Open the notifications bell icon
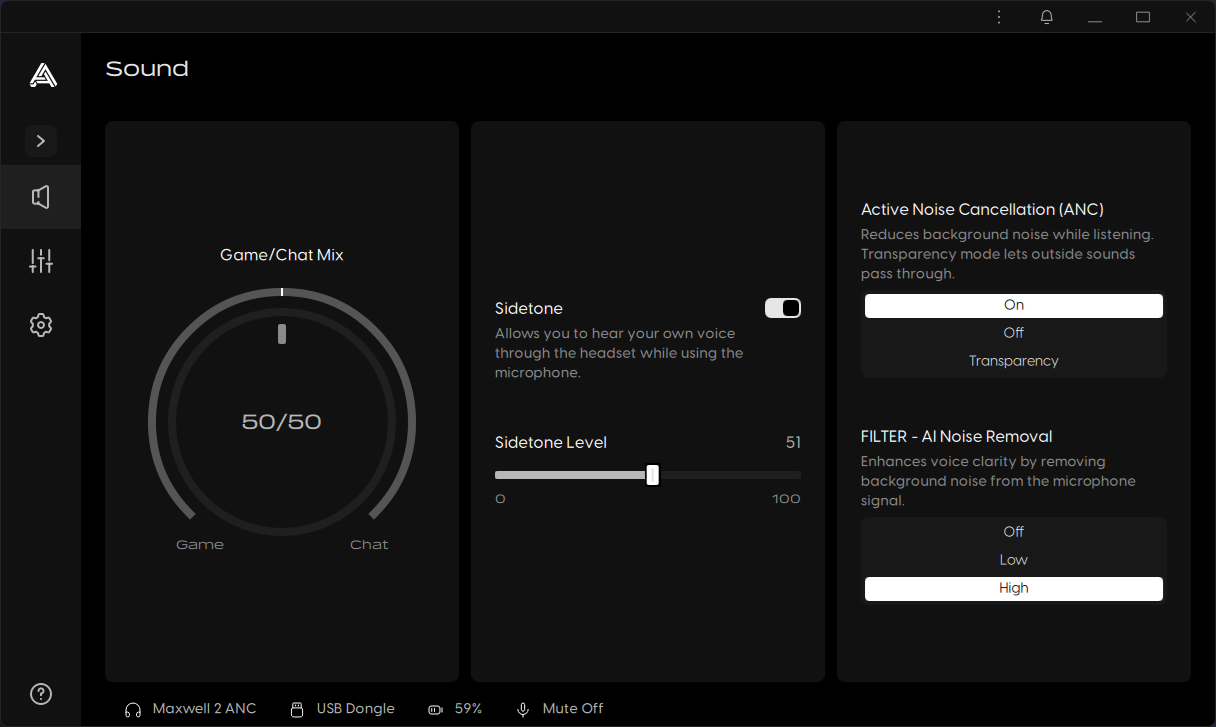Screen dimensions: 1216x727 click(1047, 17)
